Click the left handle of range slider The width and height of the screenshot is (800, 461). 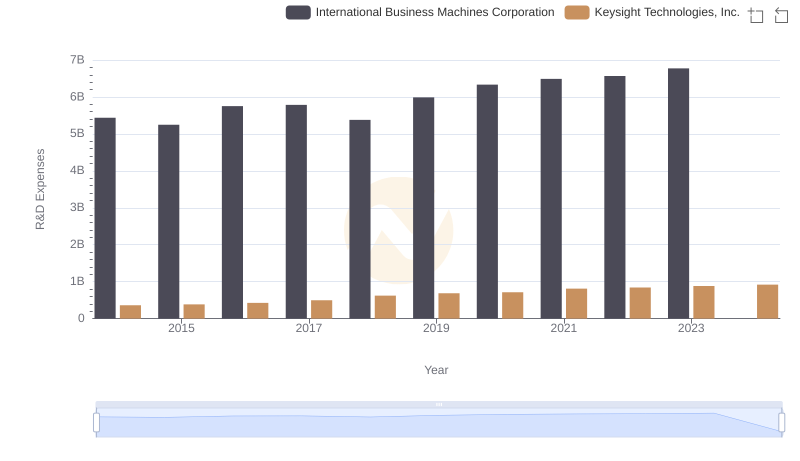(96, 423)
